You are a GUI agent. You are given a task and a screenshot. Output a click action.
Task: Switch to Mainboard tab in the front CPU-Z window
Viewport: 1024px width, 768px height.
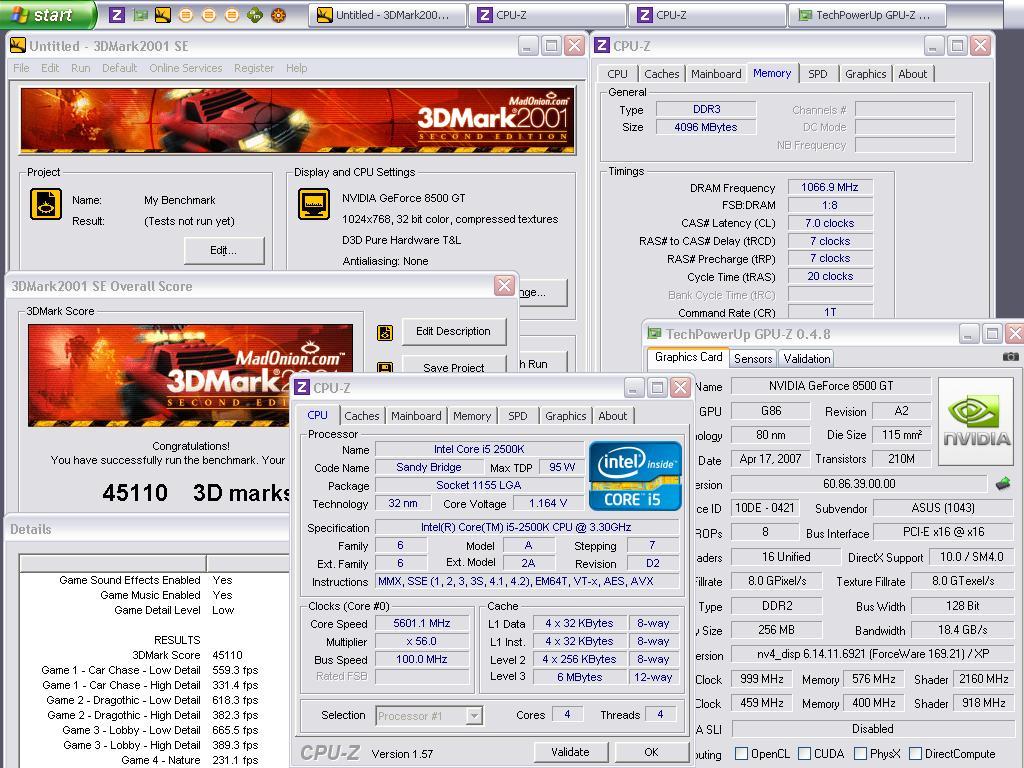click(416, 416)
